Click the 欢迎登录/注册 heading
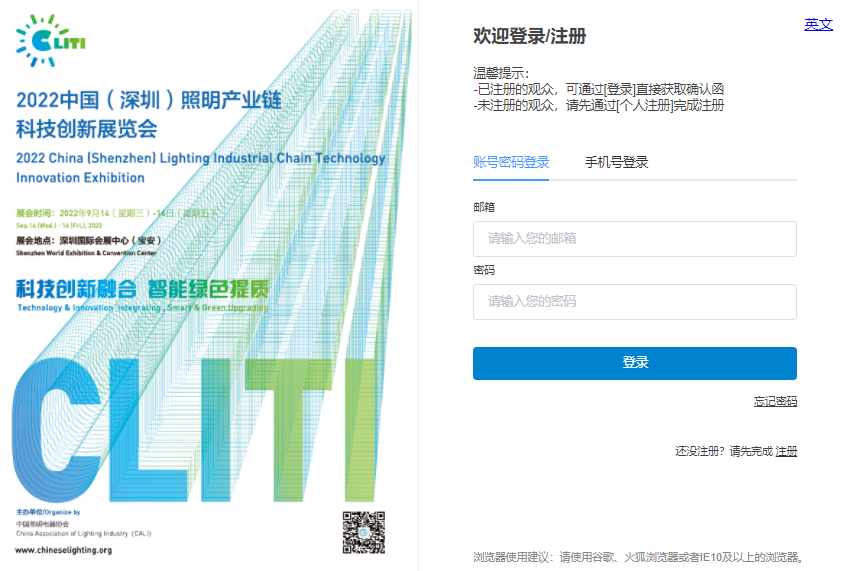This screenshot has height=571, width=842. click(529, 37)
